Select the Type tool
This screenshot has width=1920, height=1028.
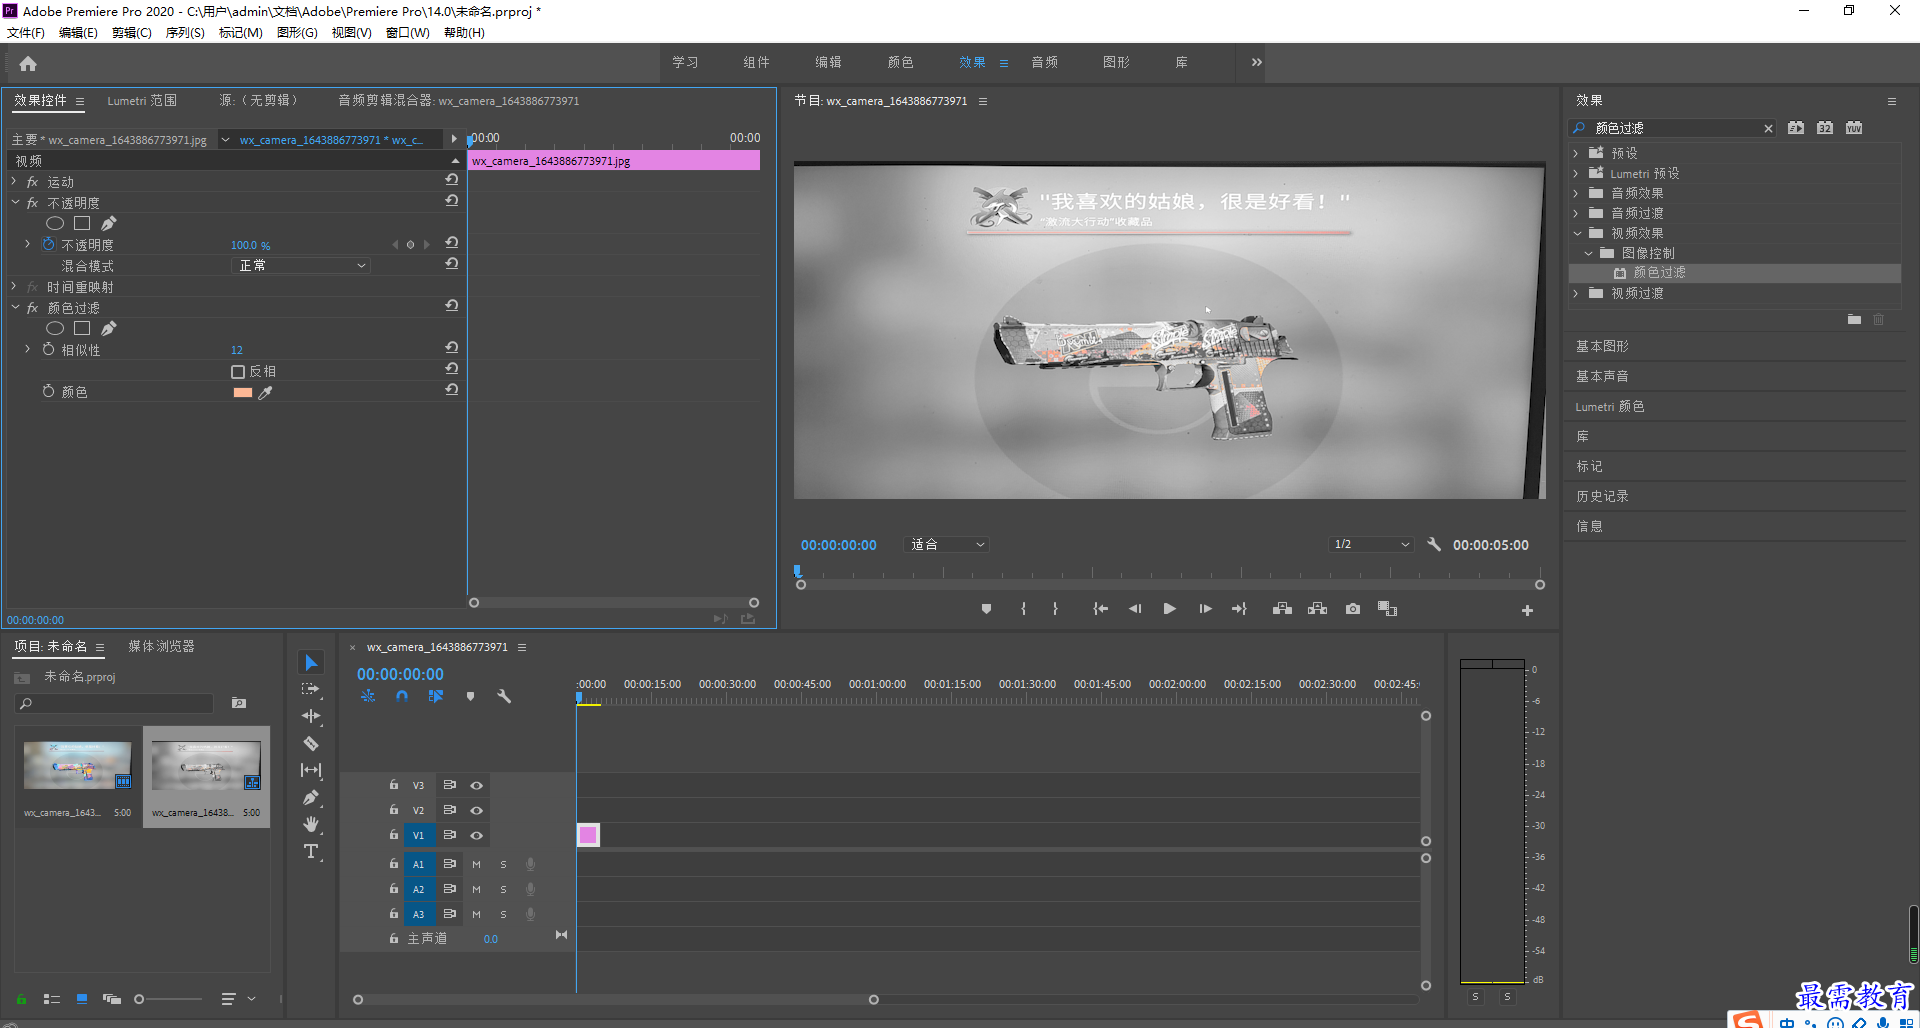click(x=311, y=851)
